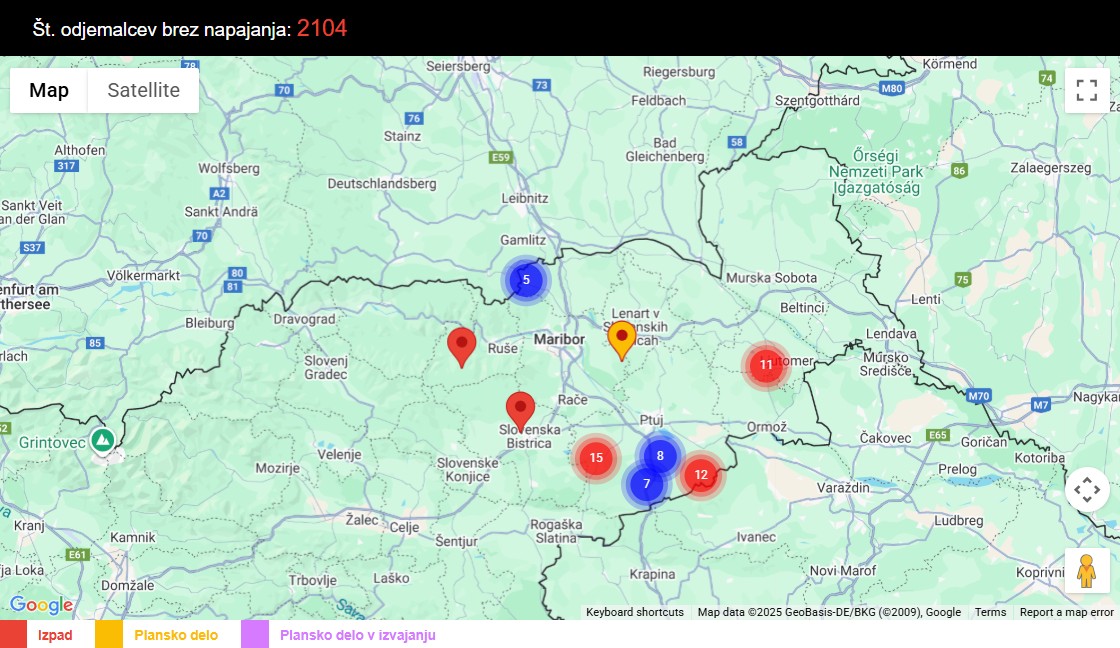
Task: Switch to the Satellite map view
Action: click(143, 90)
